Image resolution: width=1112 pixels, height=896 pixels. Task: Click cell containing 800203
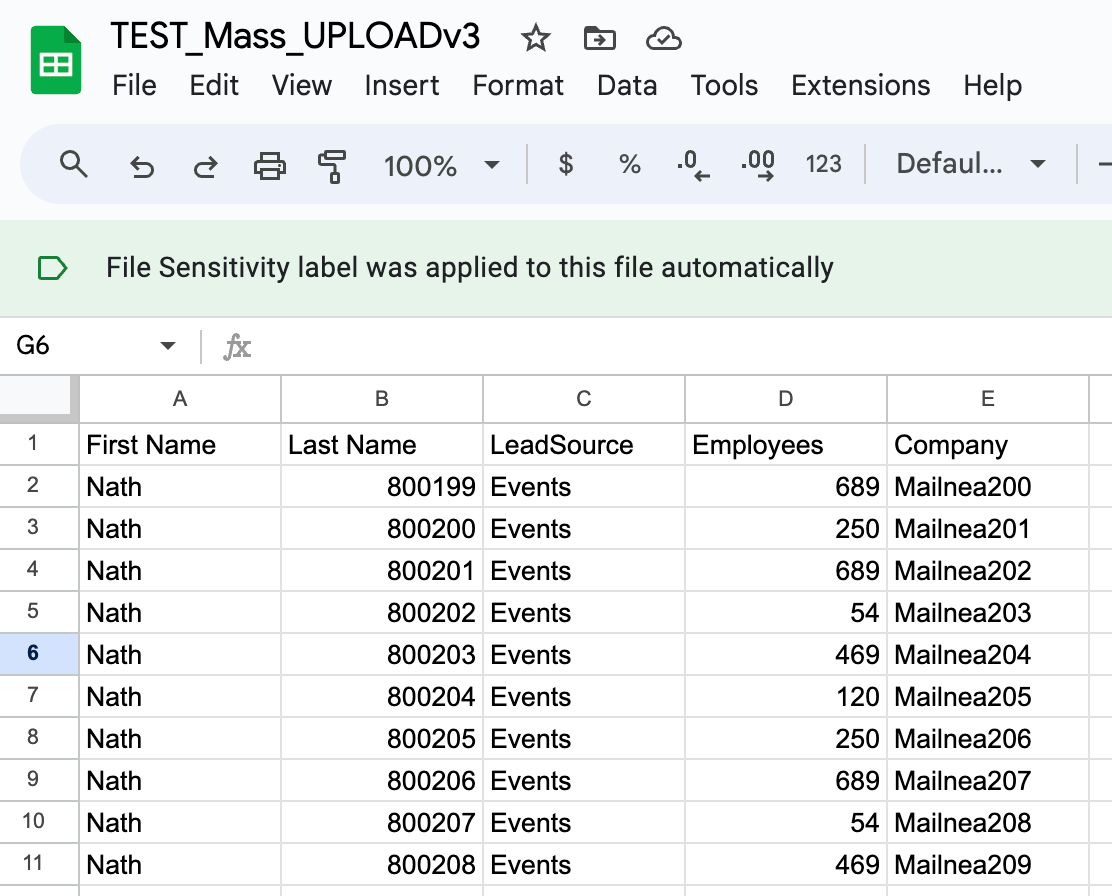pyautogui.click(x=382, y=654)
